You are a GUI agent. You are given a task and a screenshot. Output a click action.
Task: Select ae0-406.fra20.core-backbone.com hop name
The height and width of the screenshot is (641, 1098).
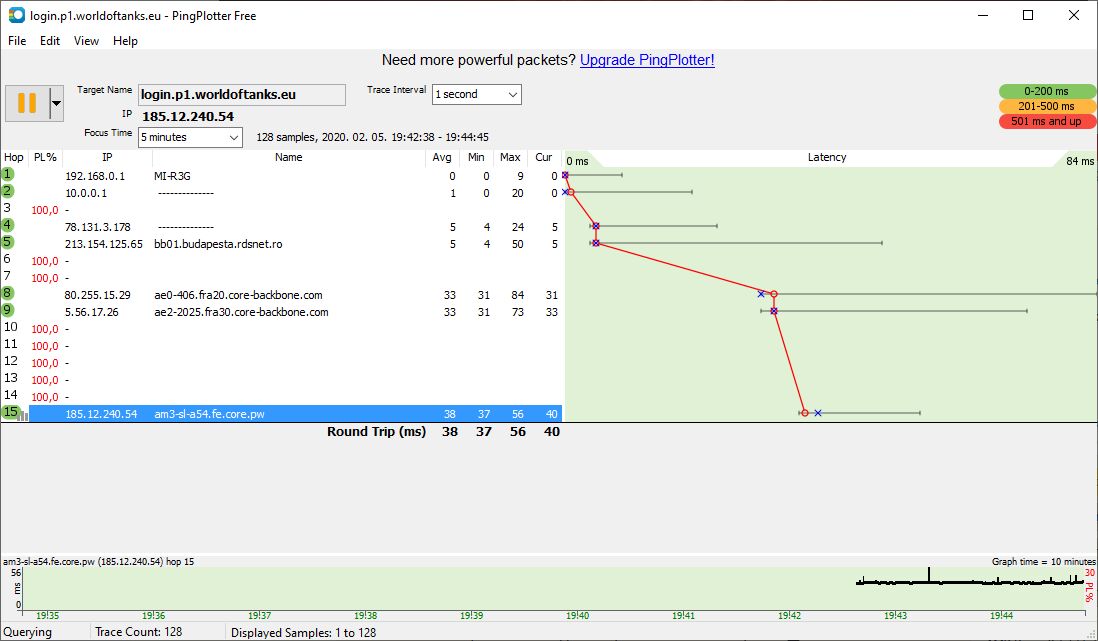coord(238,295)
